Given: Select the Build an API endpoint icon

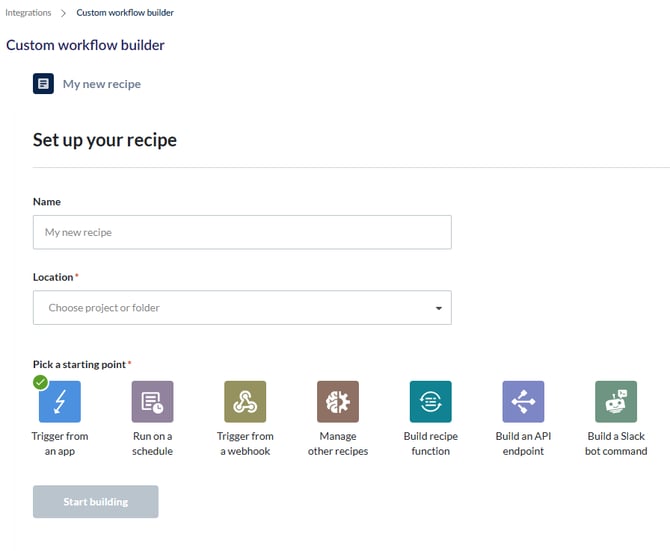Looking at the screenshot, I should 523,402.
